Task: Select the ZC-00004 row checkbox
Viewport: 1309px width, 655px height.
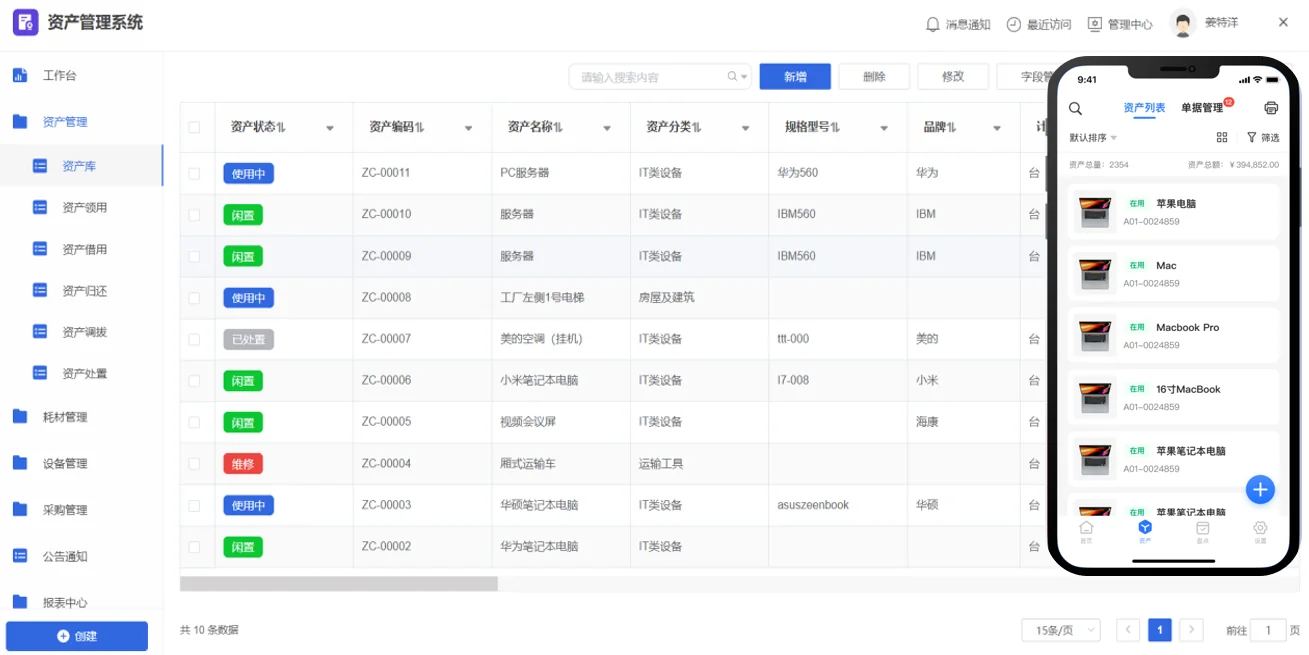Action: [194, 464]
